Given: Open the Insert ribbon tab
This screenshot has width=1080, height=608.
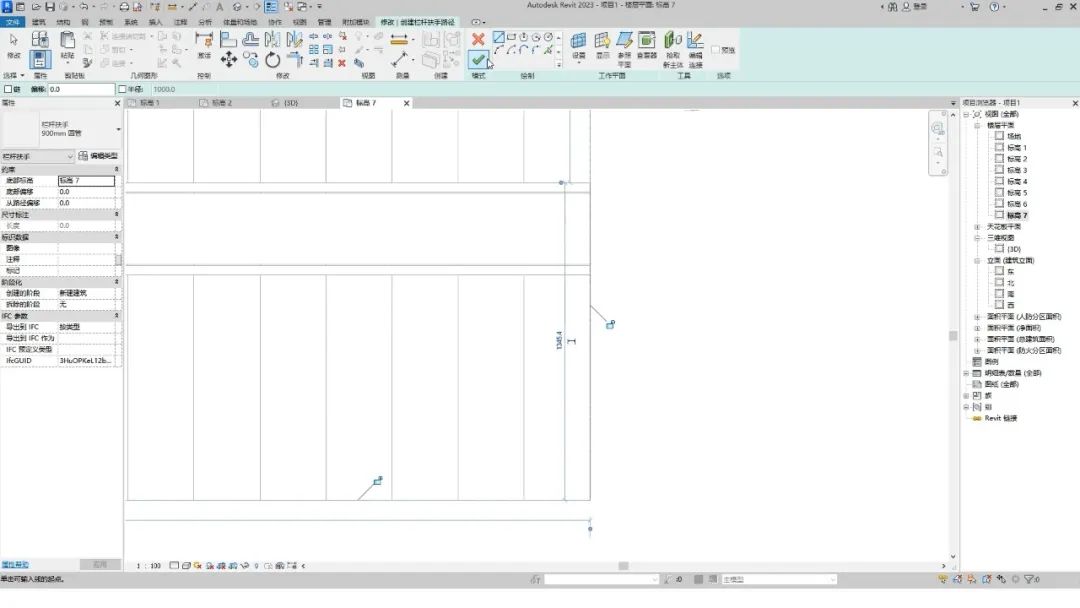Looking at the screenshot, I should tap(156, 22).
